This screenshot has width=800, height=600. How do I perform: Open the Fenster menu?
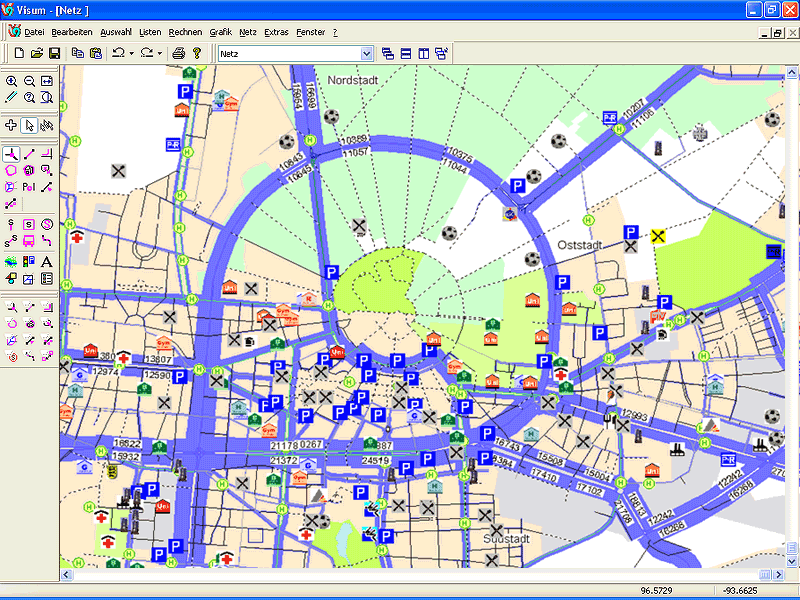tap(310, 32)
